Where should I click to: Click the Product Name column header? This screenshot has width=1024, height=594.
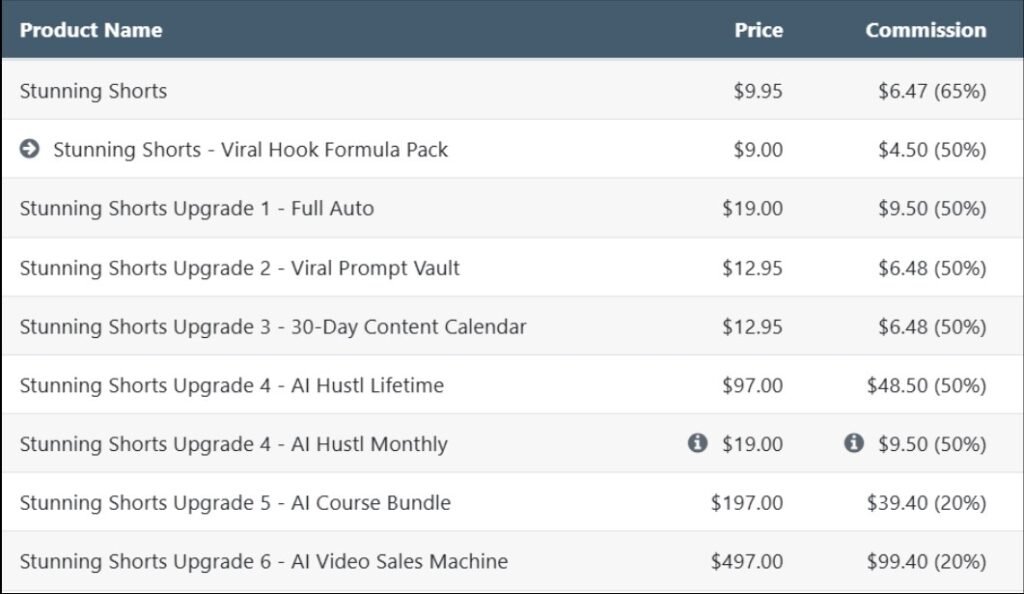(91, 30)
